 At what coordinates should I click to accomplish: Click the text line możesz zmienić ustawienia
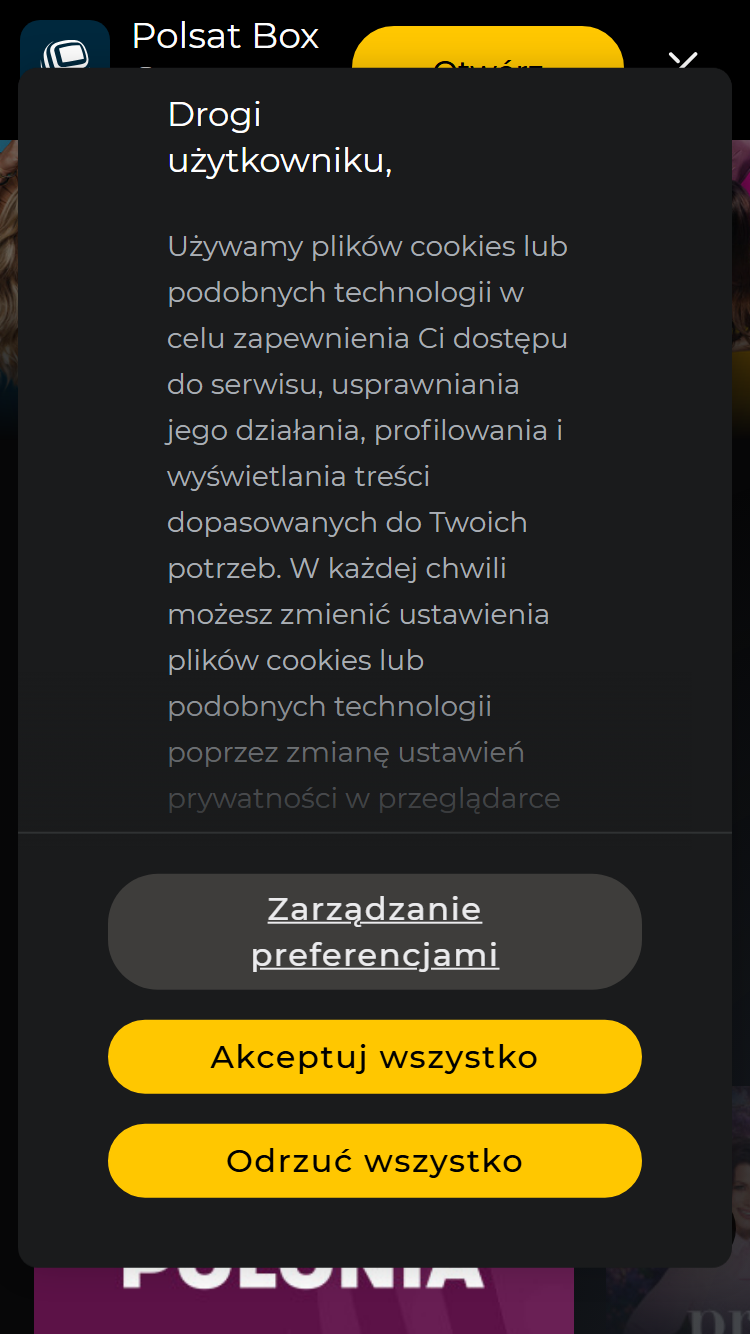(x=359, y=614)
